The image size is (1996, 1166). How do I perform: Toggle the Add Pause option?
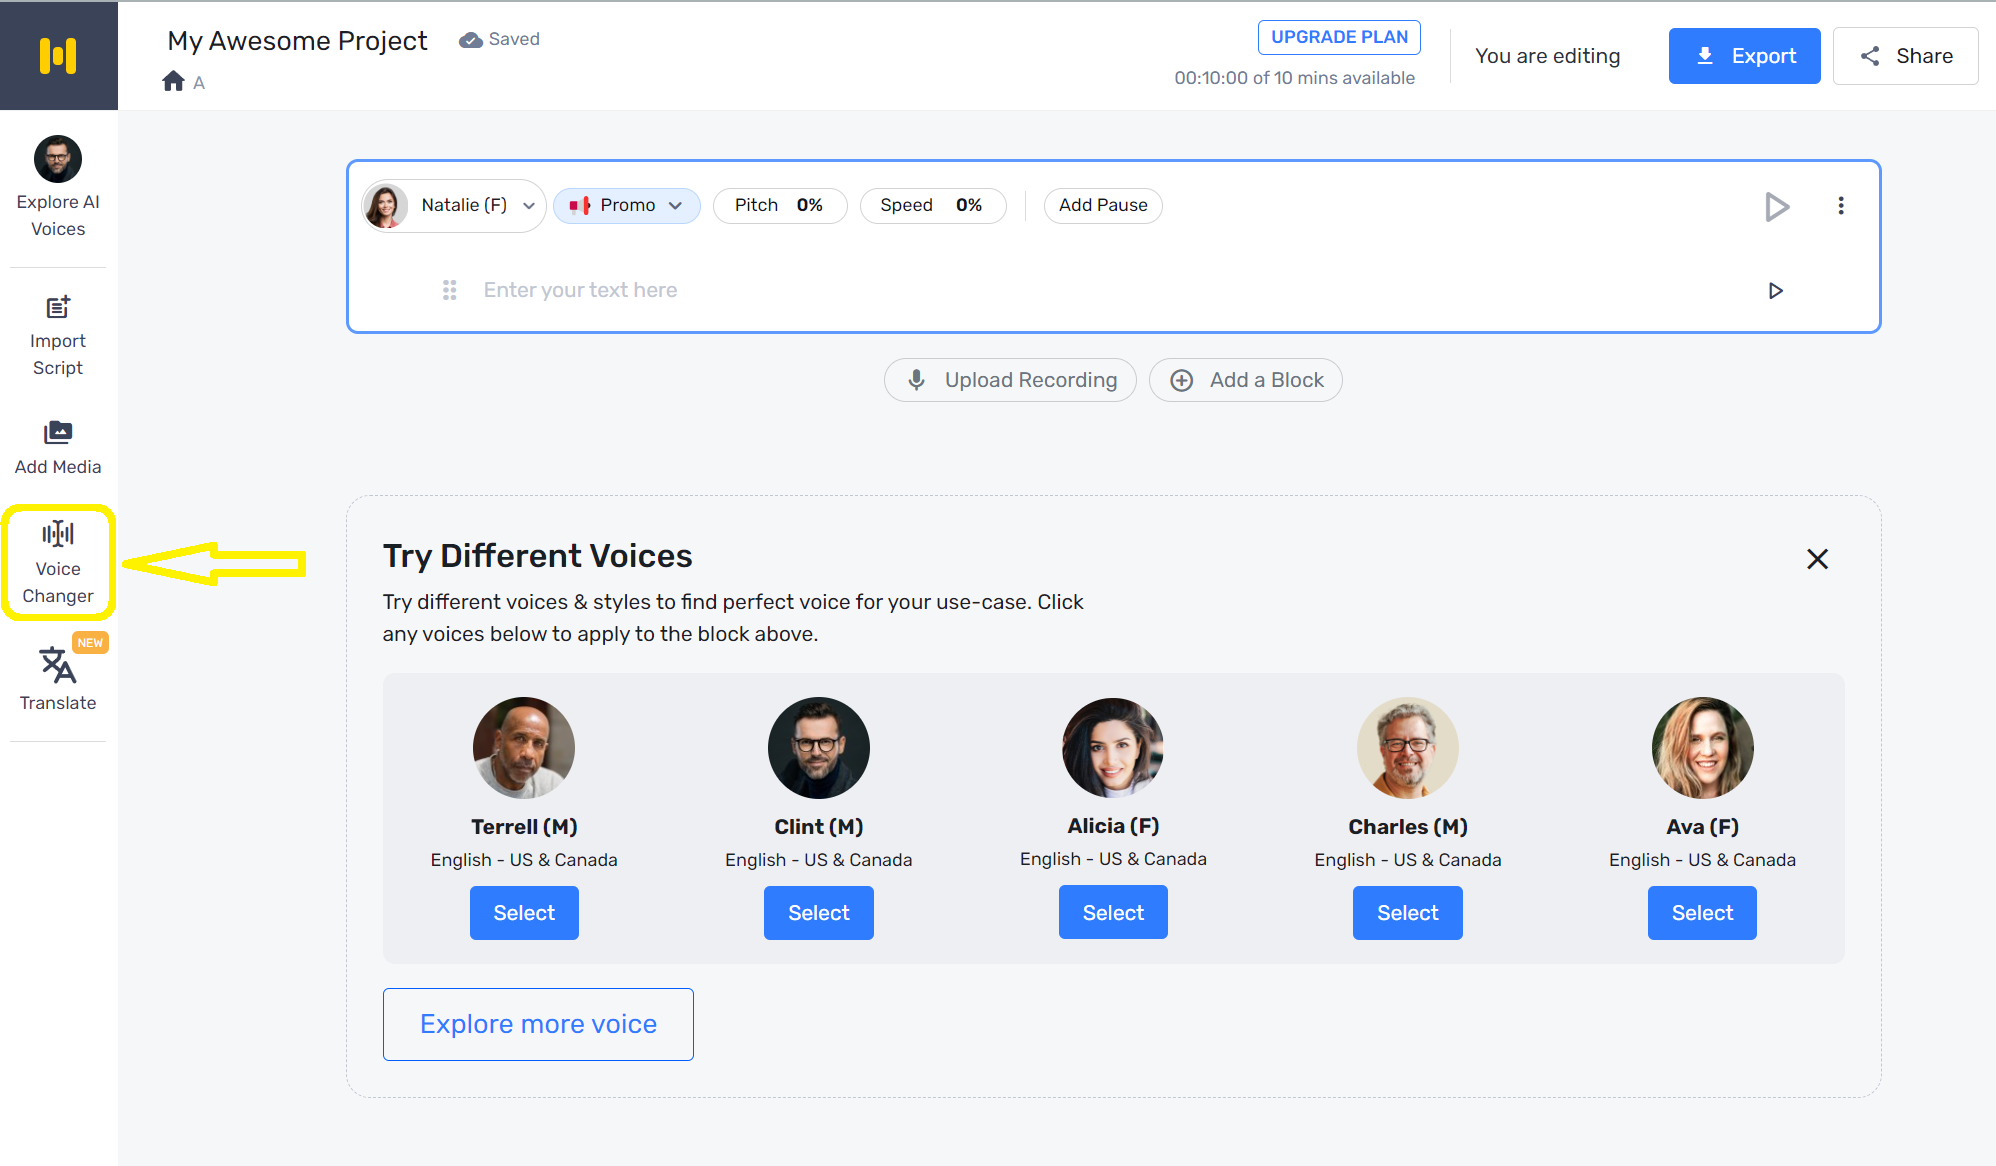(x=1102, y=204)
